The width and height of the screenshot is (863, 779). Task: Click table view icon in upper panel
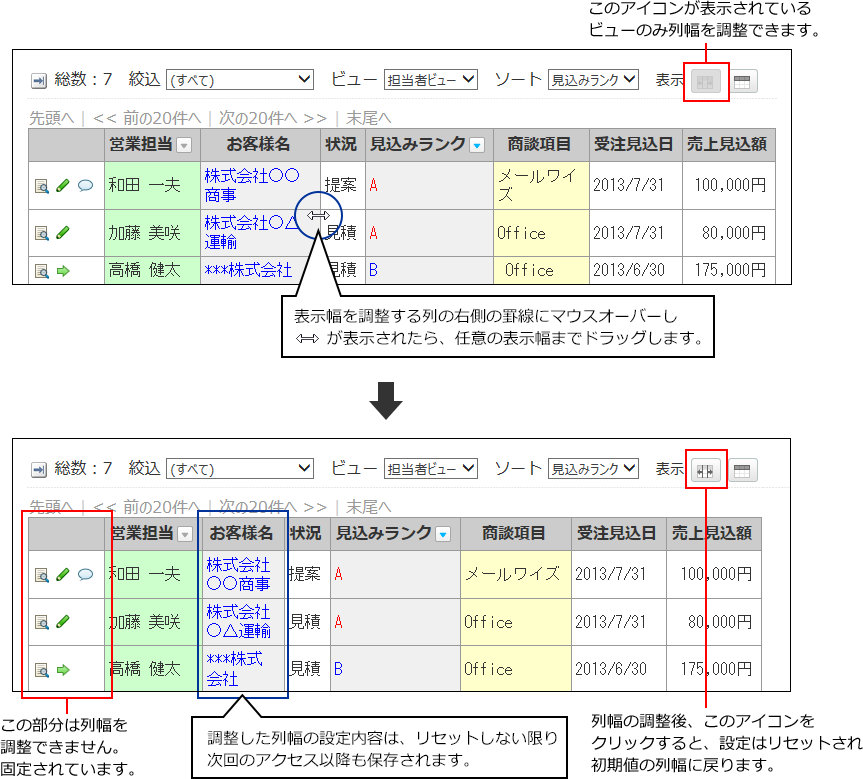click(742, 82)
